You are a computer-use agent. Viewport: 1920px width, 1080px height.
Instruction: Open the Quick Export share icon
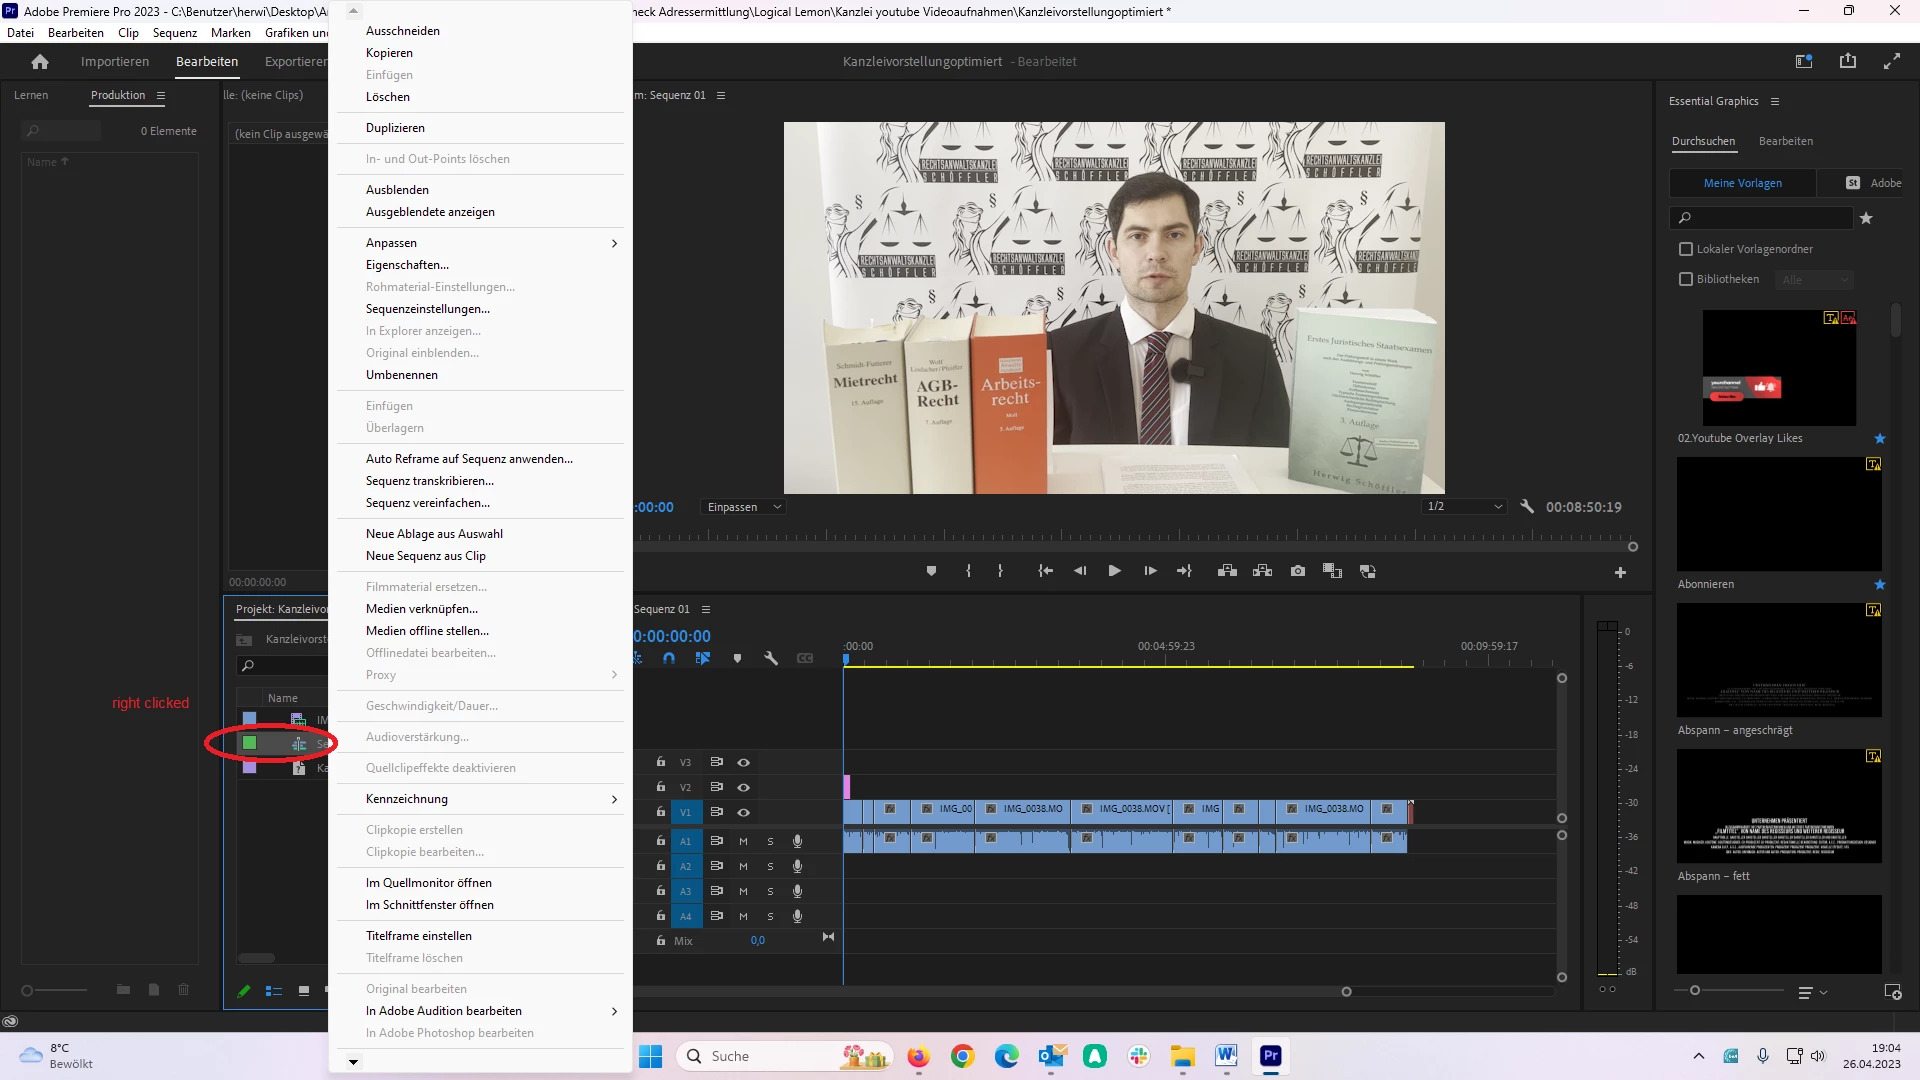[1847, 62]
